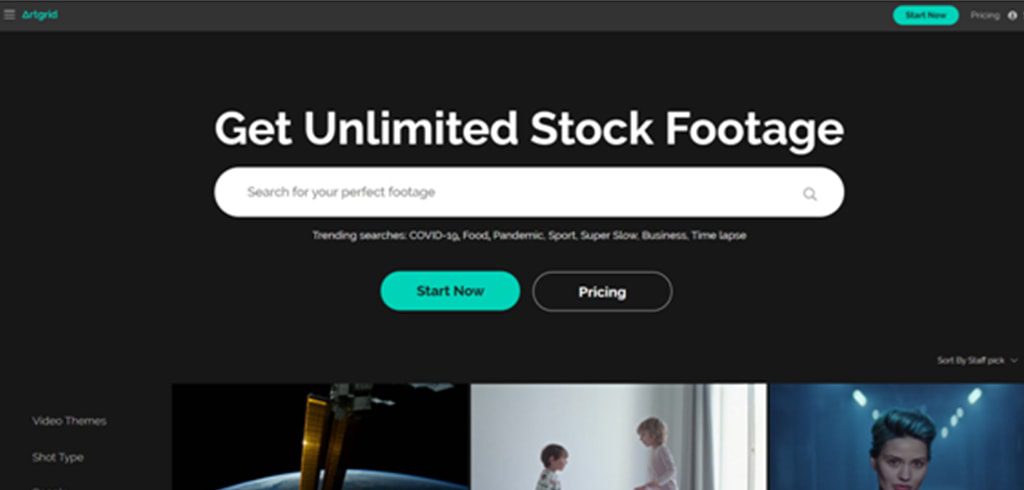Screen dimensions: 1024x490
Task: Focus the footage search field
Action: point(529,192)
